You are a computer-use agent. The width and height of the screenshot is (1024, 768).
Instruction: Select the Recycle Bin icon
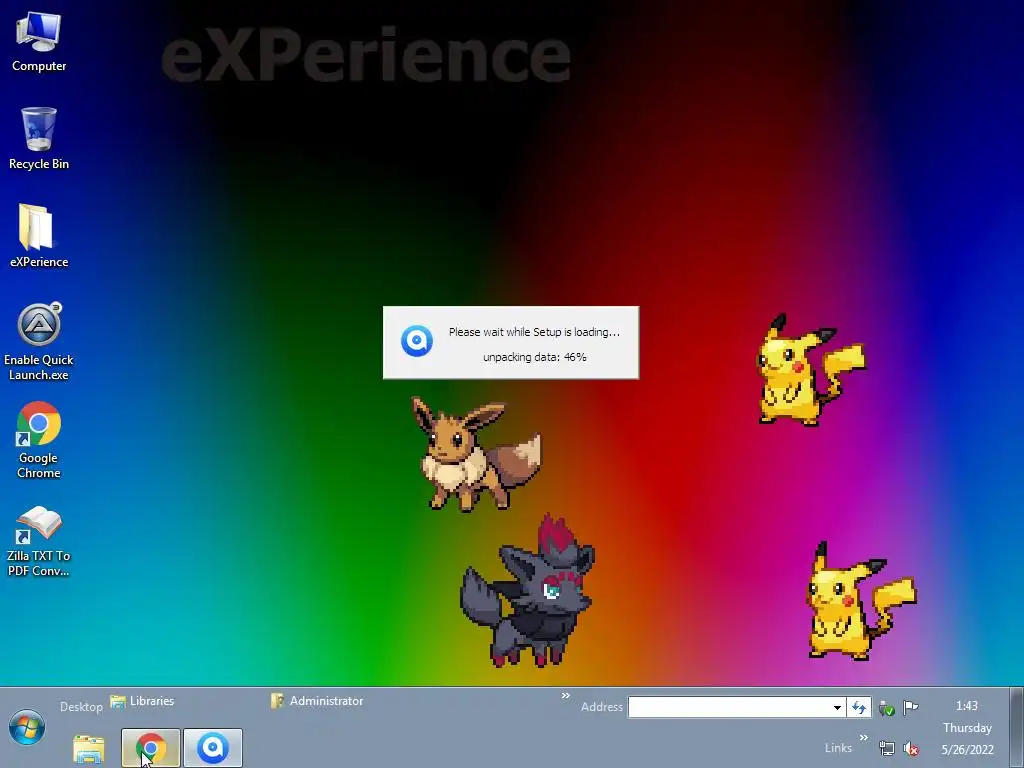click(39, 139)
